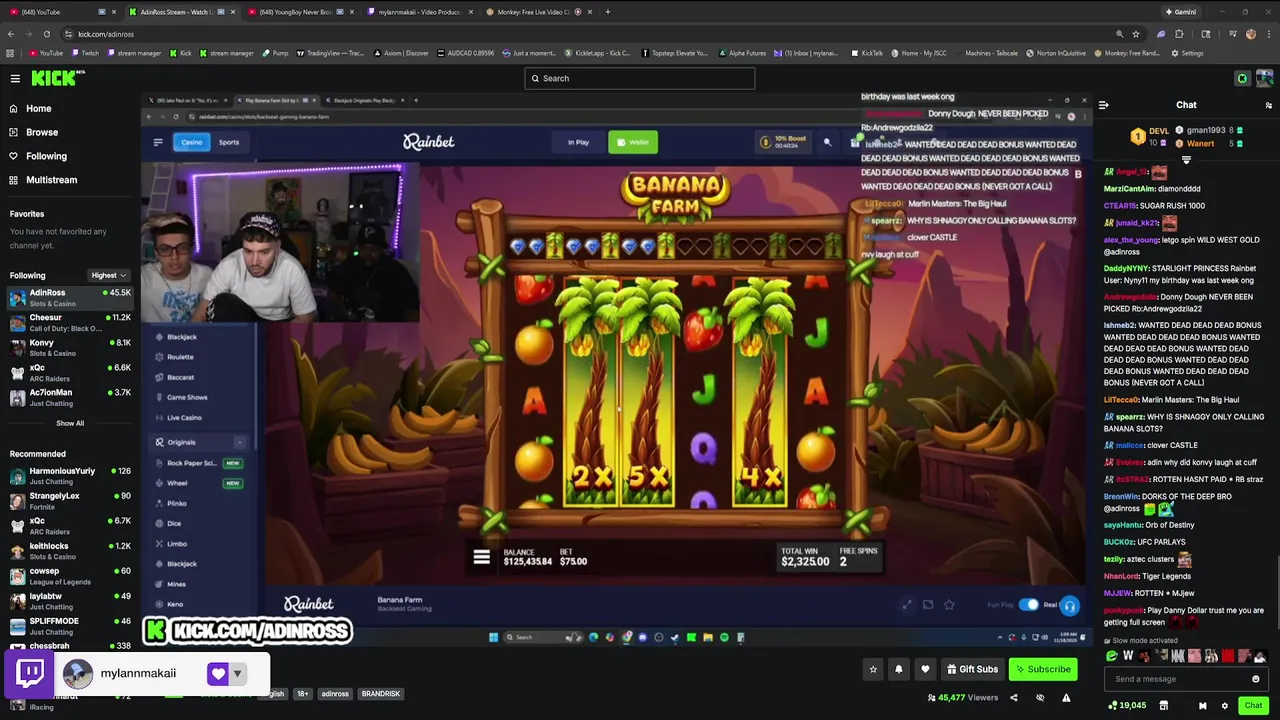This screenshot has width=1280, height=720.
Task: Click the Kick logo
Action: 58,78
